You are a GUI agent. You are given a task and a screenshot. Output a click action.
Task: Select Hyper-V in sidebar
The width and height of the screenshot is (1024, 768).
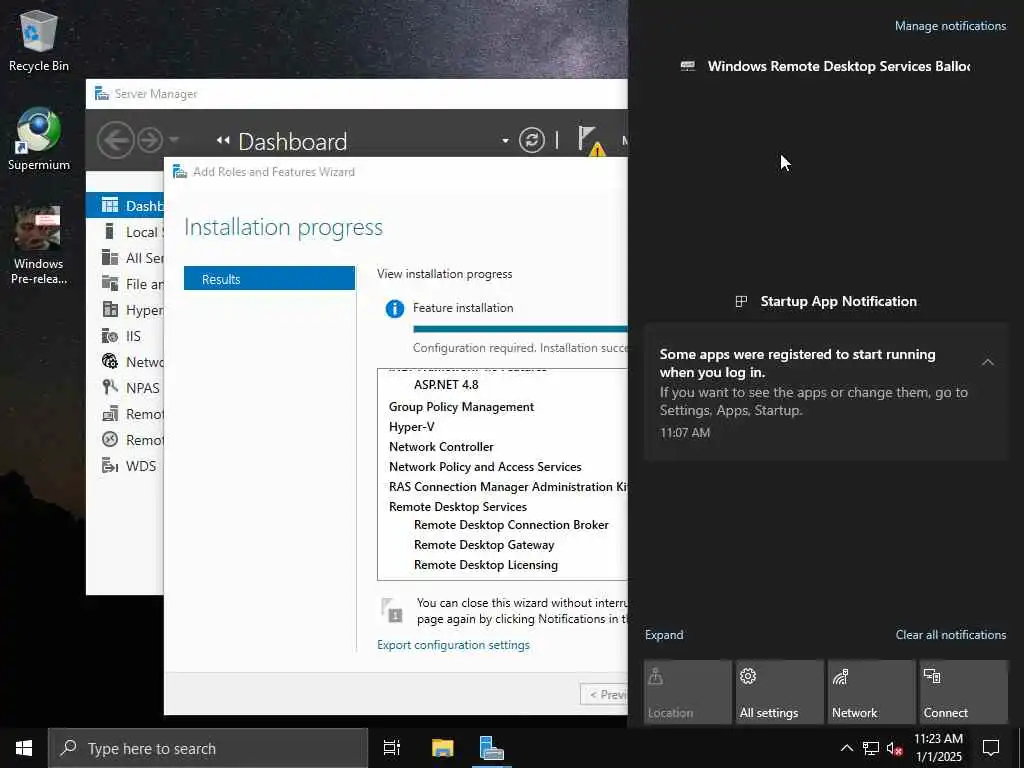(125, 310)
